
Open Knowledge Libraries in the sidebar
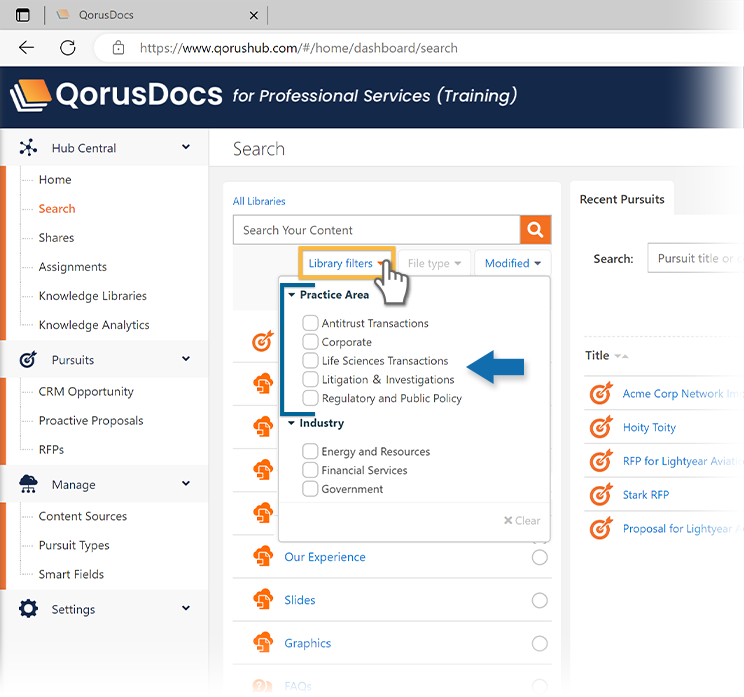[x=93, y=296]
